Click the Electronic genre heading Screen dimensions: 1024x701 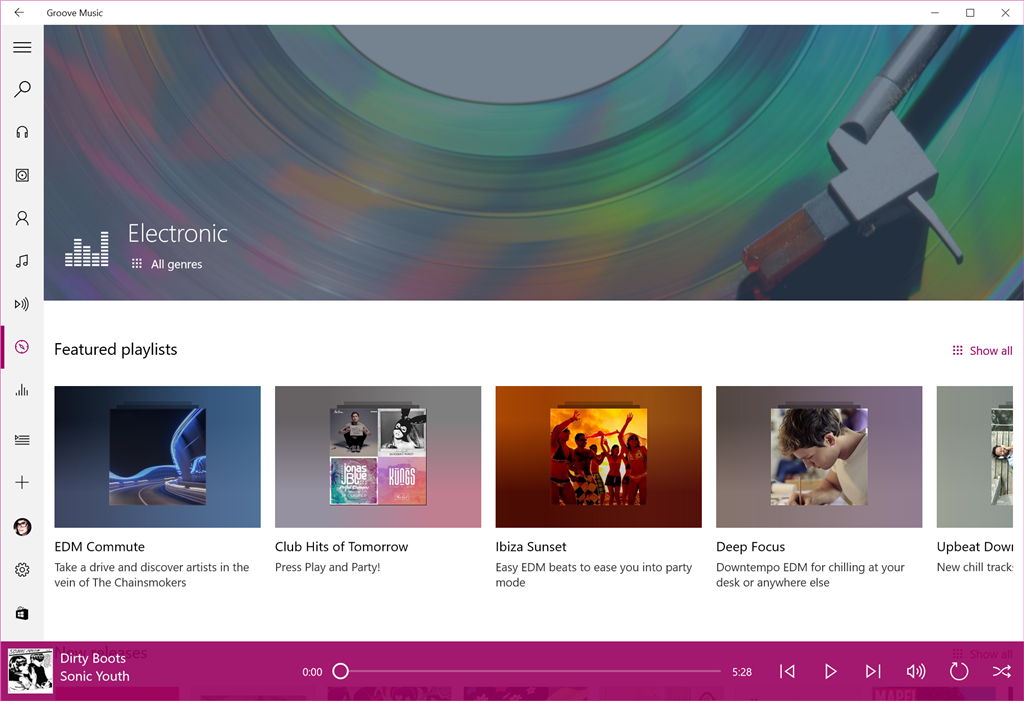coord(178,233)
